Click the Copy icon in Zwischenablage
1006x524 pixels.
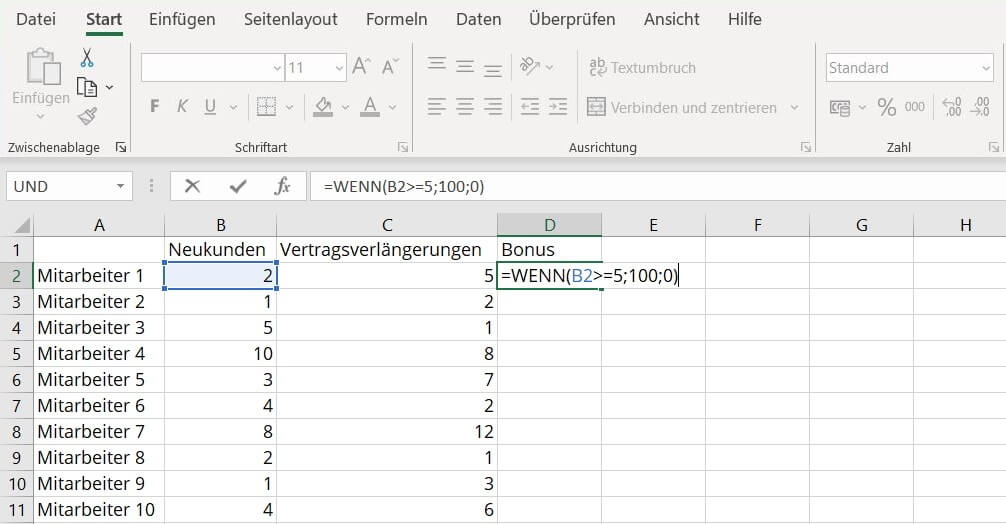[87, 87]
